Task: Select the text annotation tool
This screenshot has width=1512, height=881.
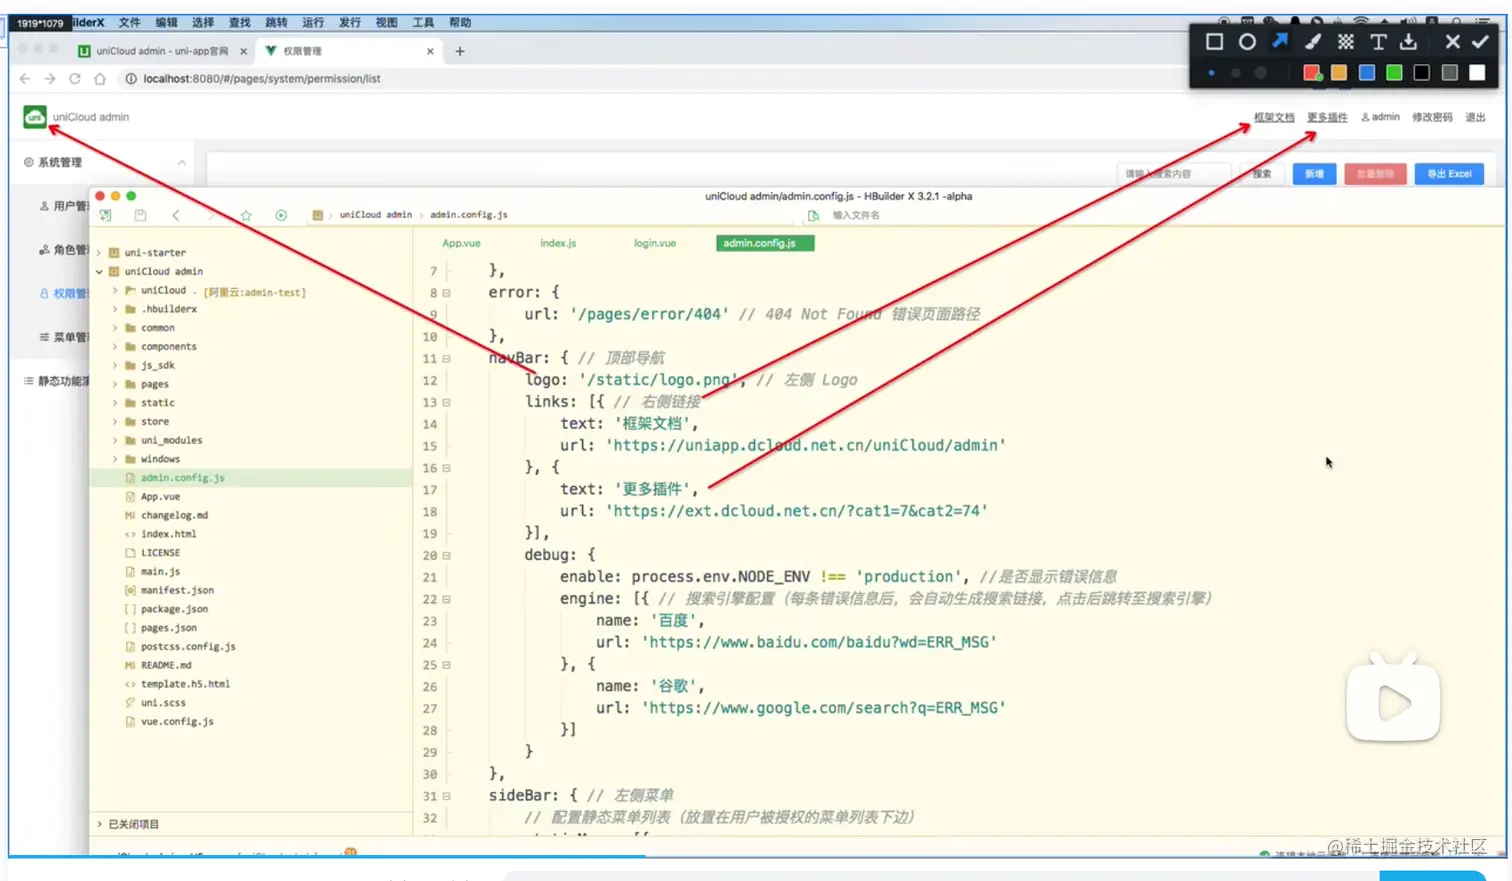Action: [x=1378, y=42]
